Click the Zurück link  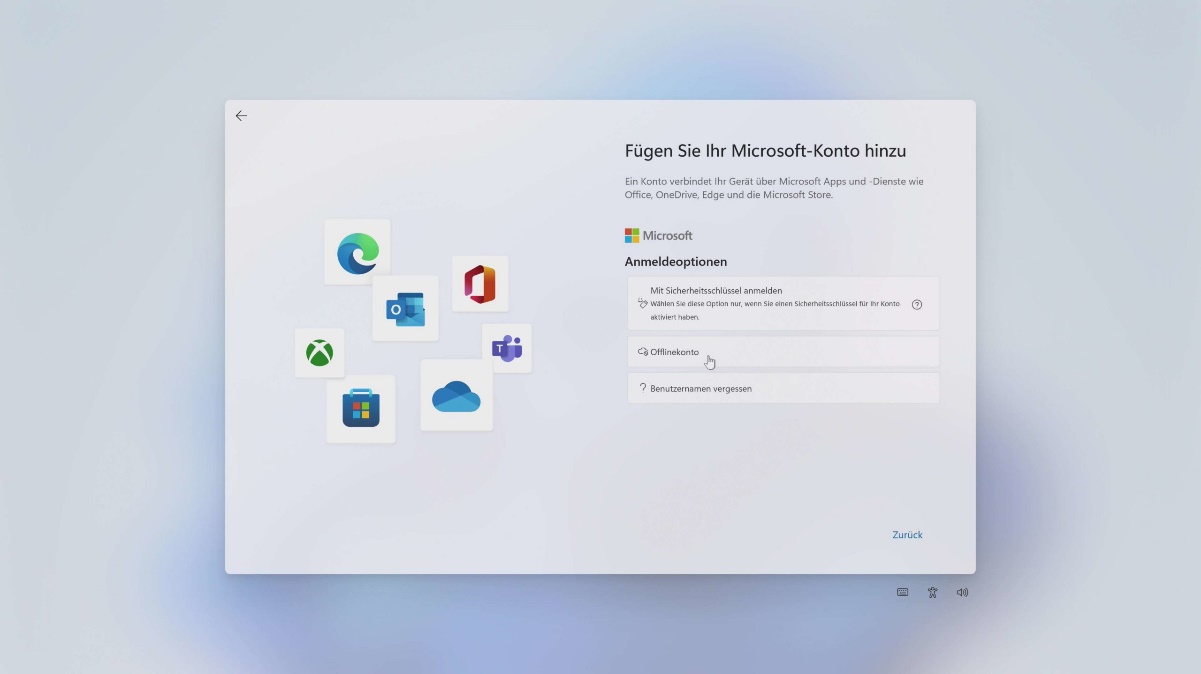pos(907,535)
